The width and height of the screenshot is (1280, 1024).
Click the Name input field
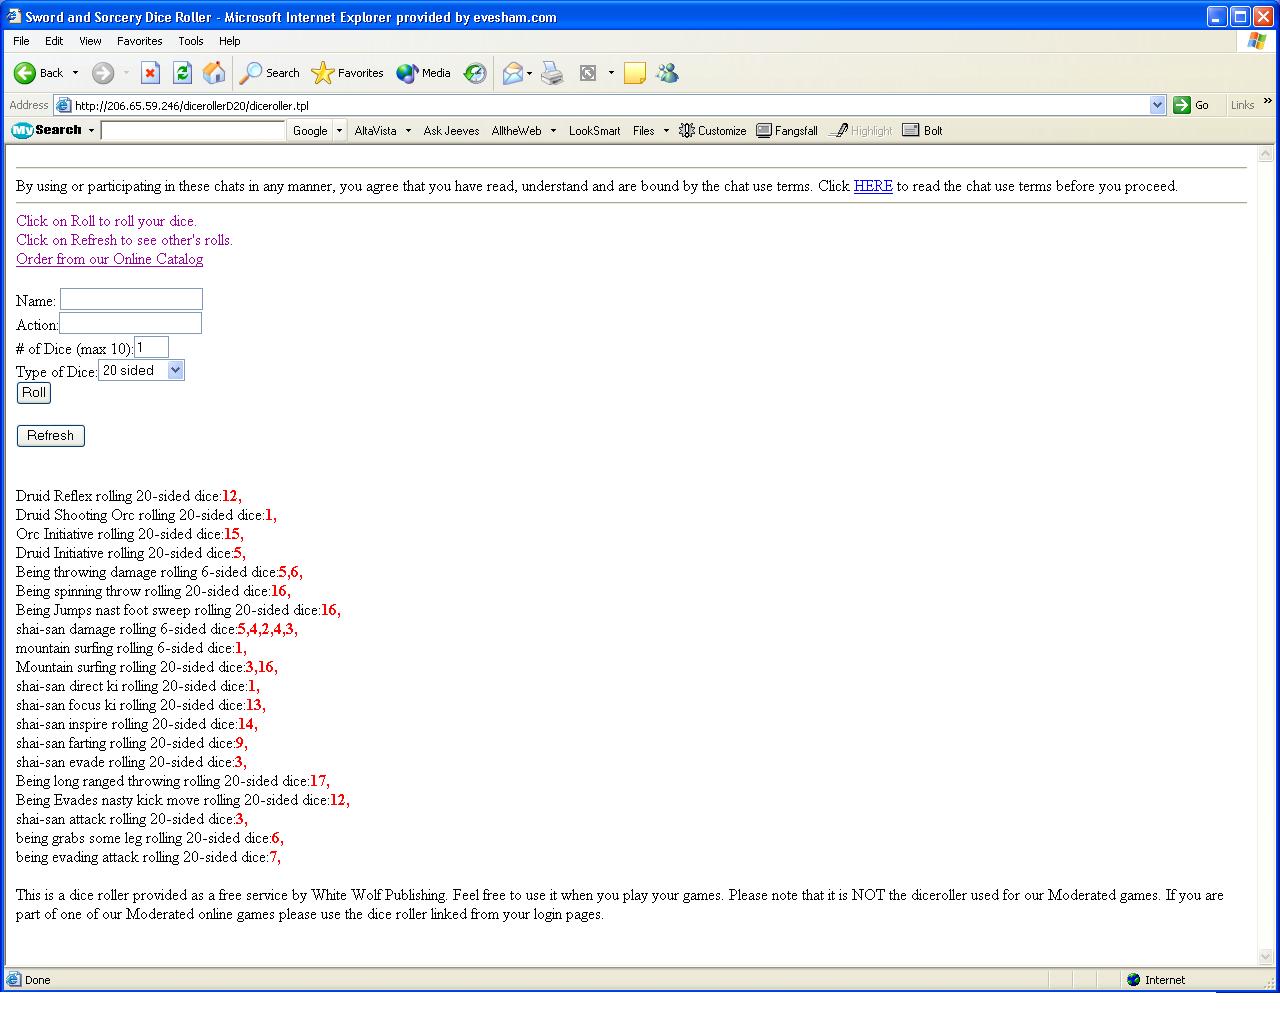pyautogui.click(x=131, y=299)
